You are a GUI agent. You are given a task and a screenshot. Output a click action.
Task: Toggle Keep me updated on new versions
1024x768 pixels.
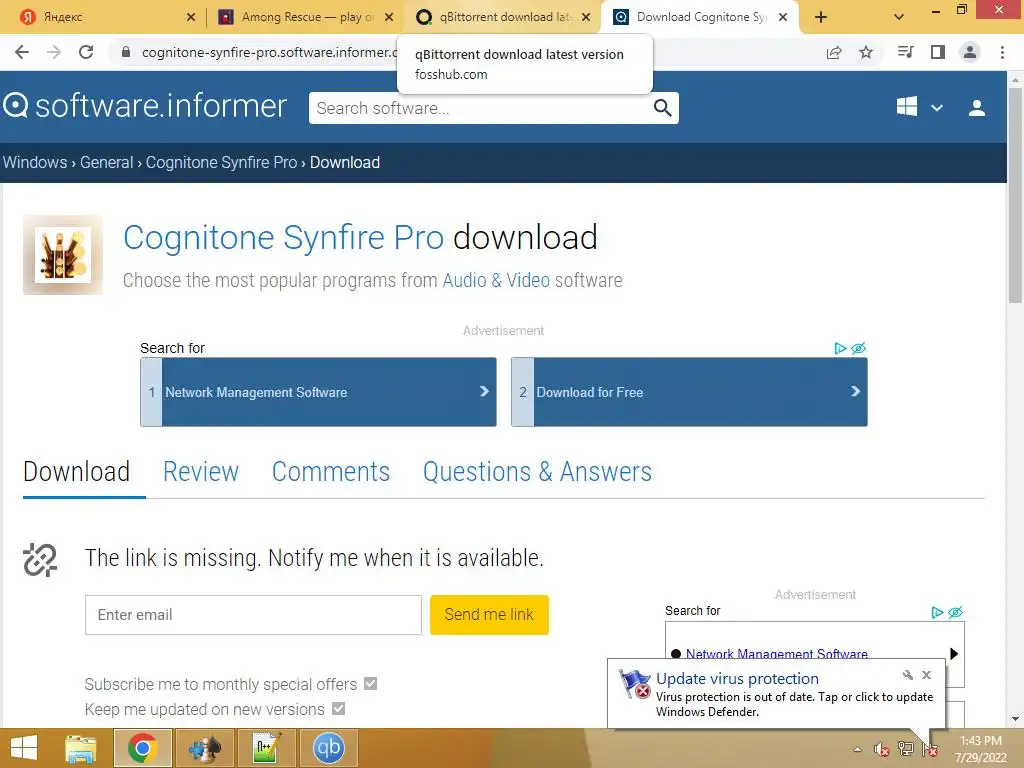point(338,709)
